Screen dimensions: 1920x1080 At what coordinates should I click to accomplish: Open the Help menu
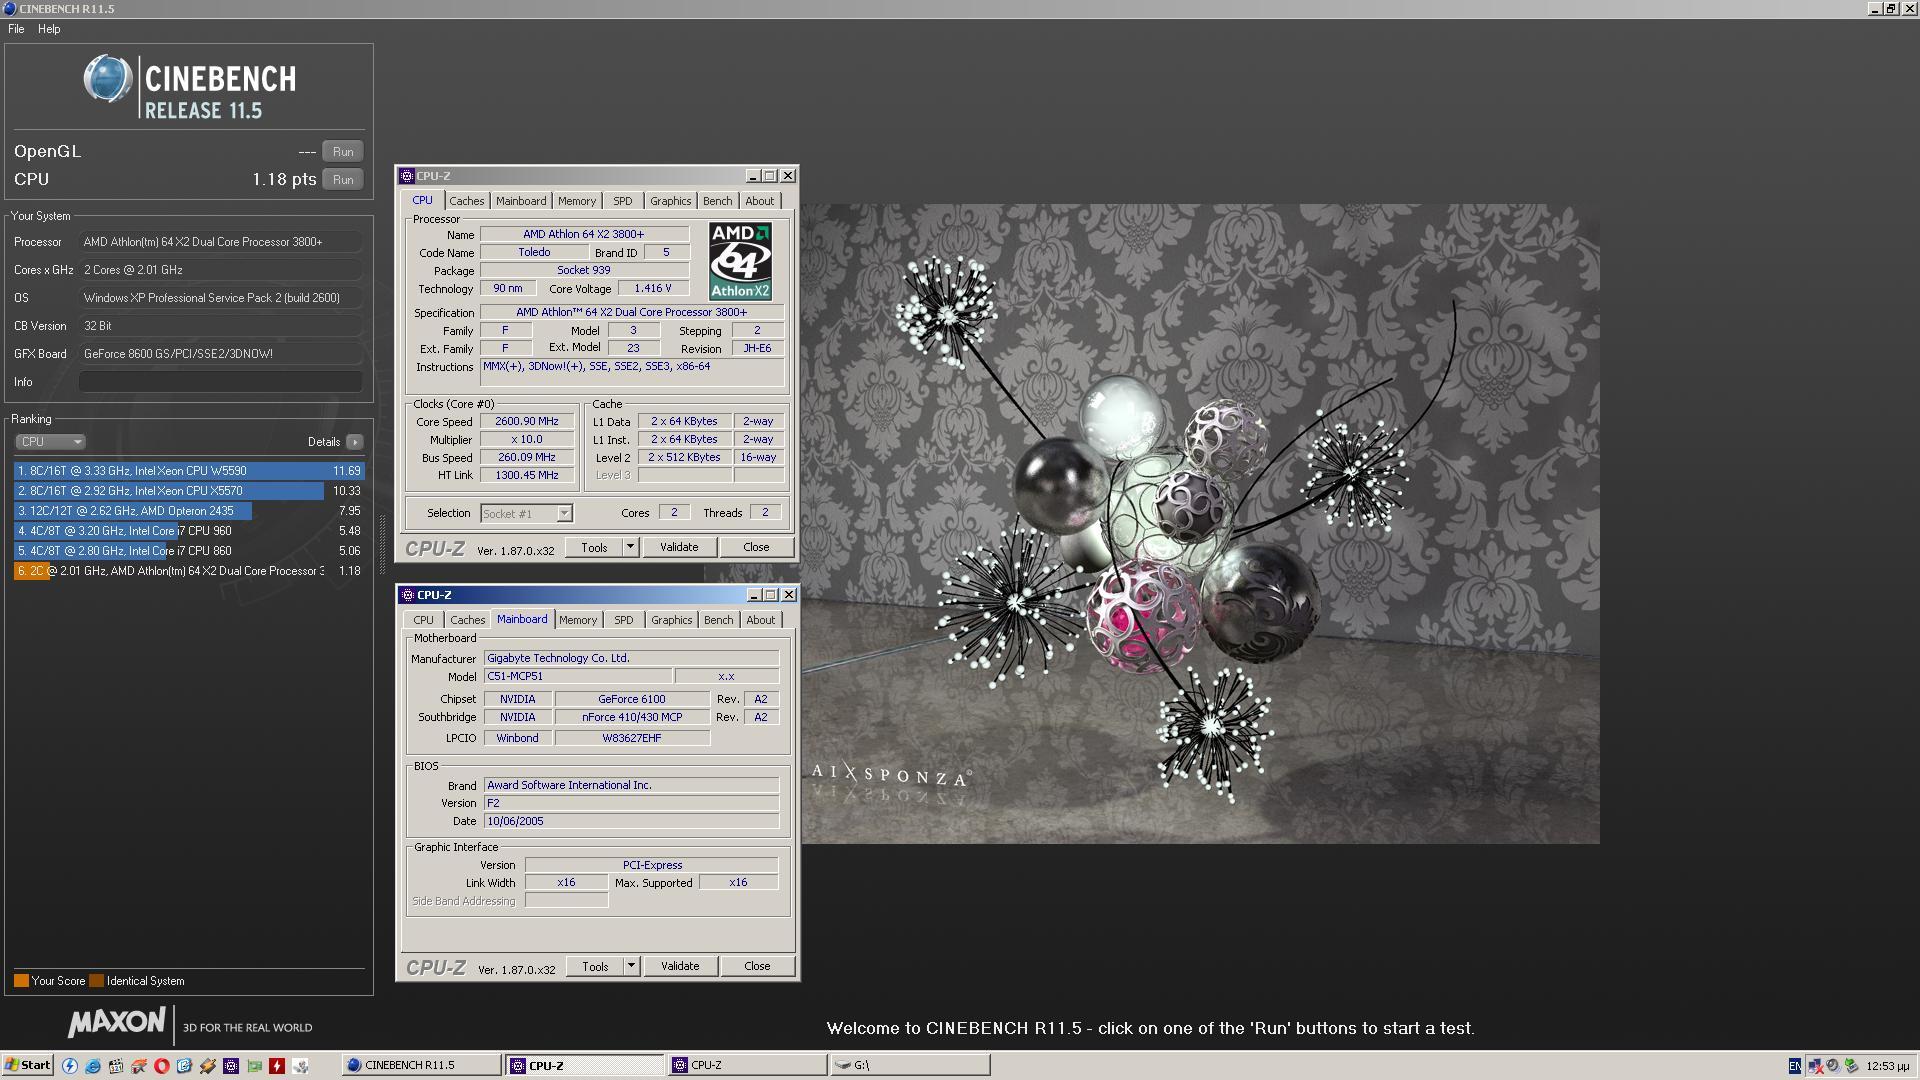pos(49,29)
